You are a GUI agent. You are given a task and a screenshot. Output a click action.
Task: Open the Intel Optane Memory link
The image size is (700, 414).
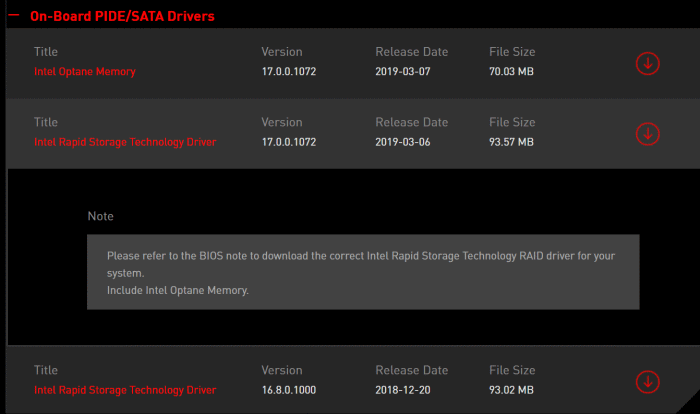pyautogui.click(x=85, y=71)
